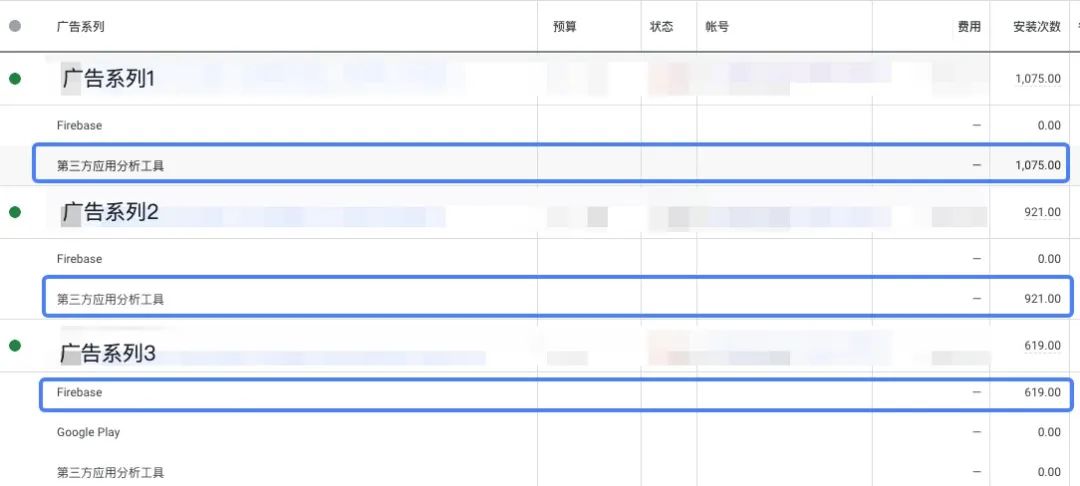Sort by 安装次数 column header

(1037, 27)
